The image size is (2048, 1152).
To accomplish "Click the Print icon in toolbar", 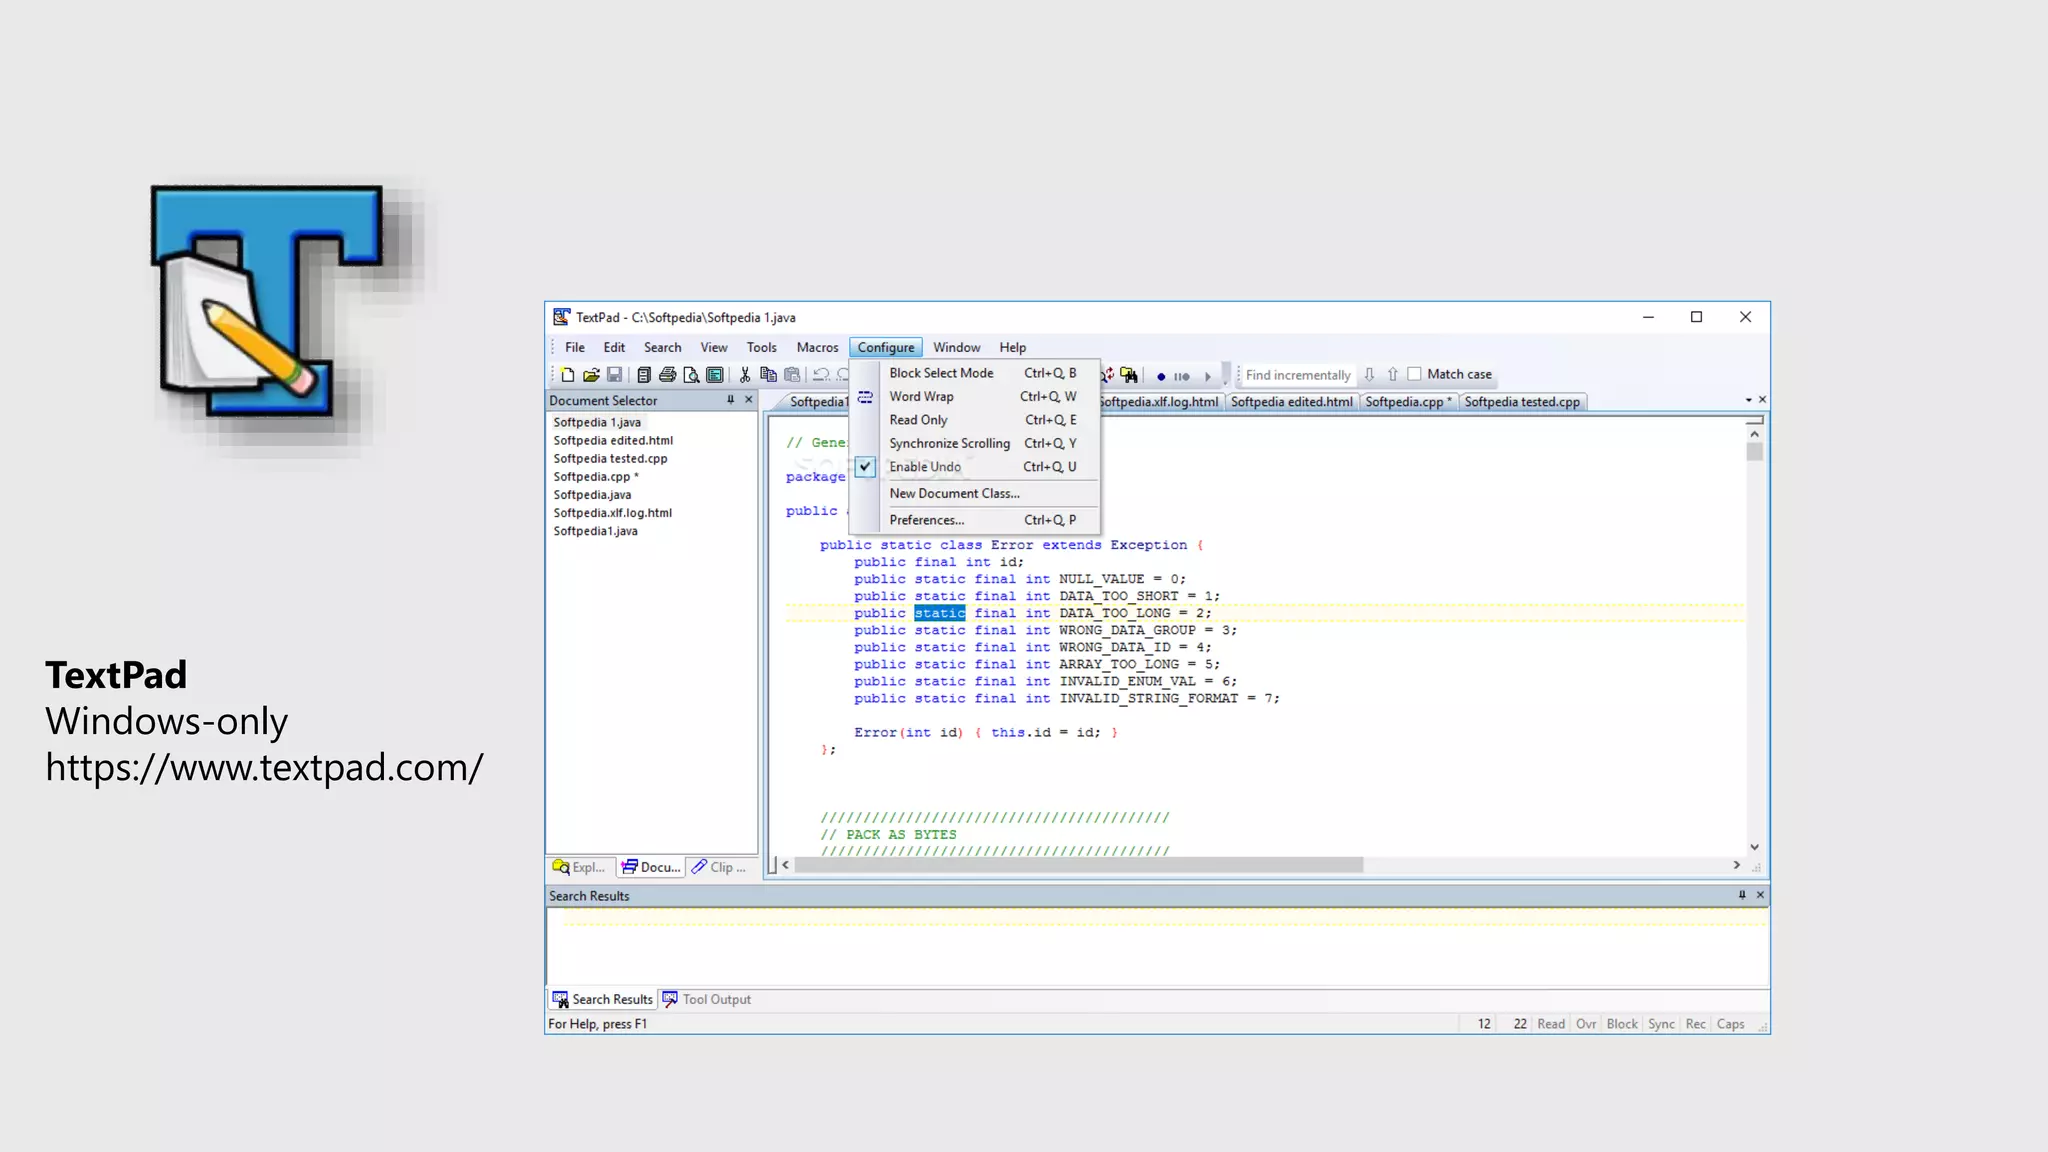I will [x=667, y=375].
